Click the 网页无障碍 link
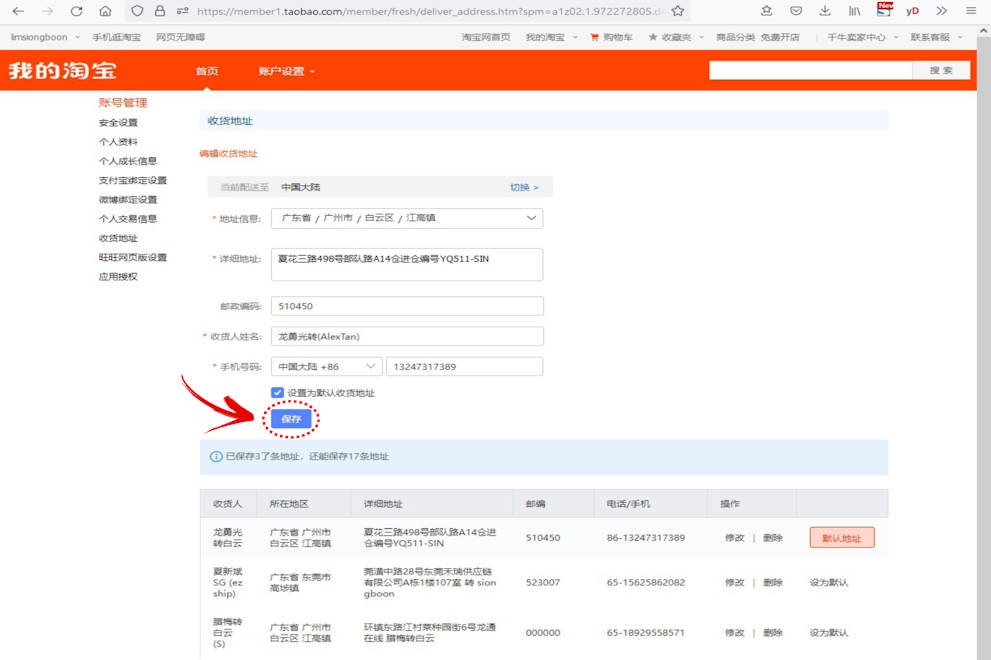This screenshot has height=660, width=991. [181, 37]
